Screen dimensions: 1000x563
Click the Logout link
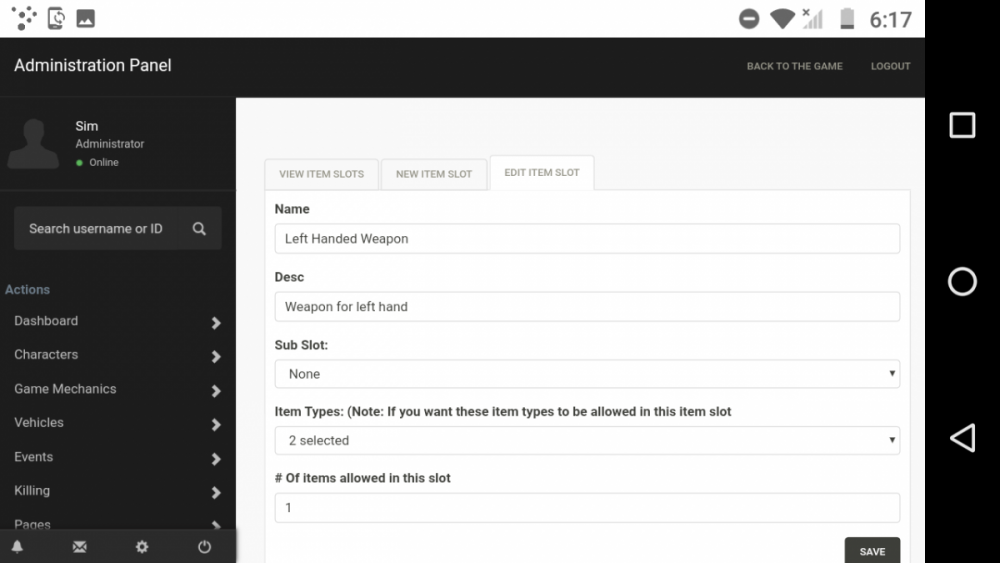(x=890, y=67)
